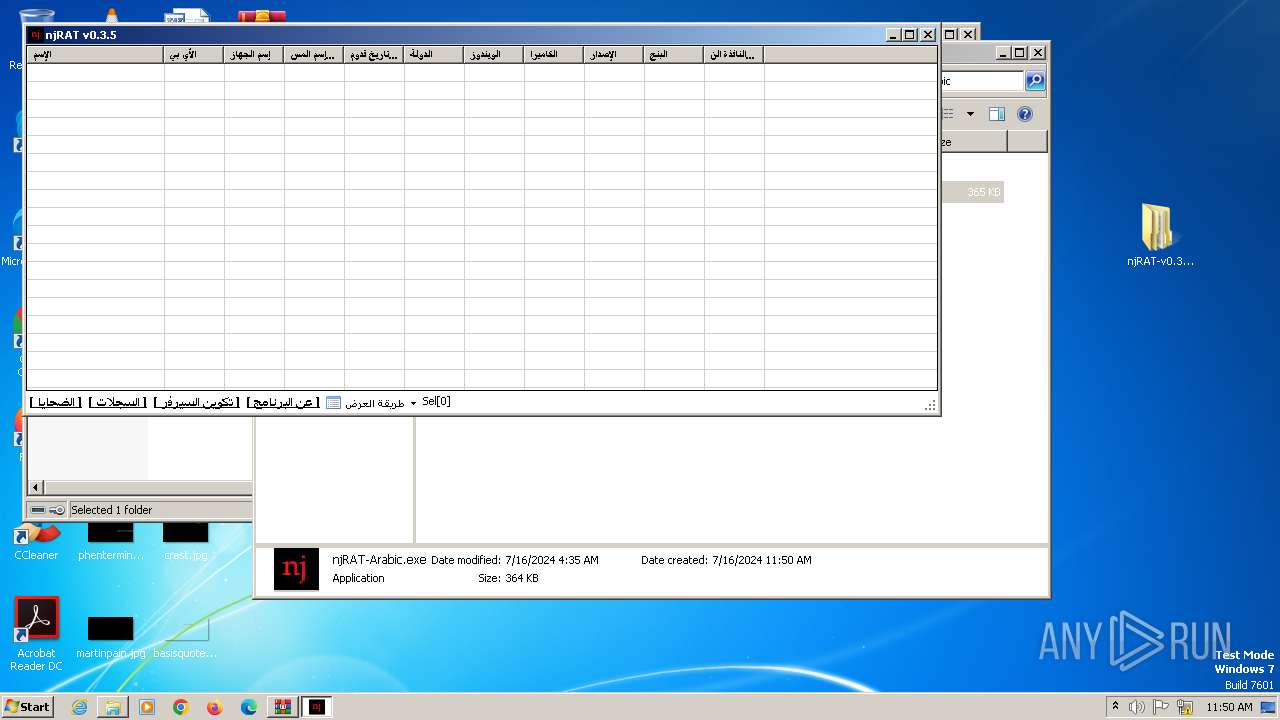Sort by إسم الجهاز computer name column

click(x=254, y=55)
